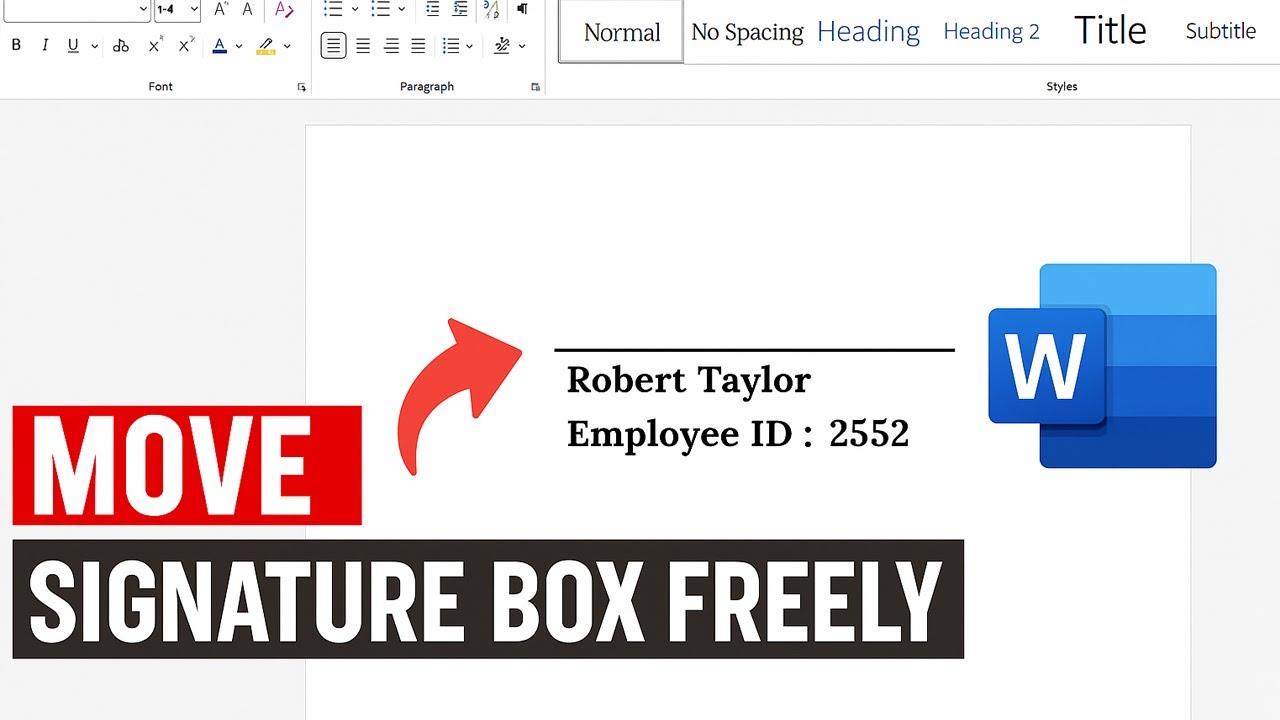1280x720 pixels.
Task: Expand the numbering library arrow
Action: 401,9
